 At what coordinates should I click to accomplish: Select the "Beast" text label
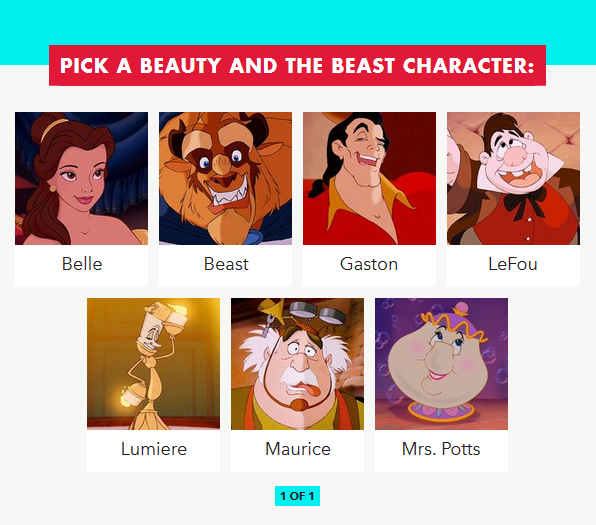[x=226, y=264]
